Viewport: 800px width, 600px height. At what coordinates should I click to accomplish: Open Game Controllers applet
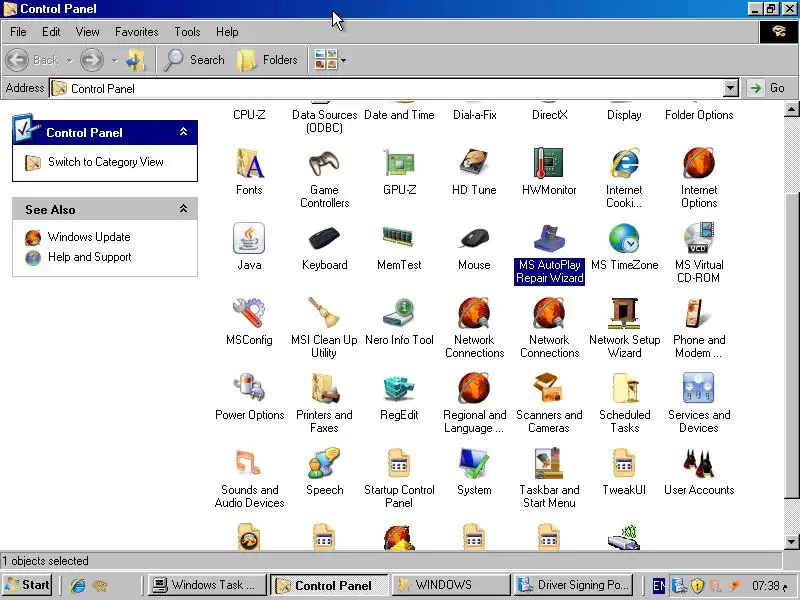click(324, 163)
